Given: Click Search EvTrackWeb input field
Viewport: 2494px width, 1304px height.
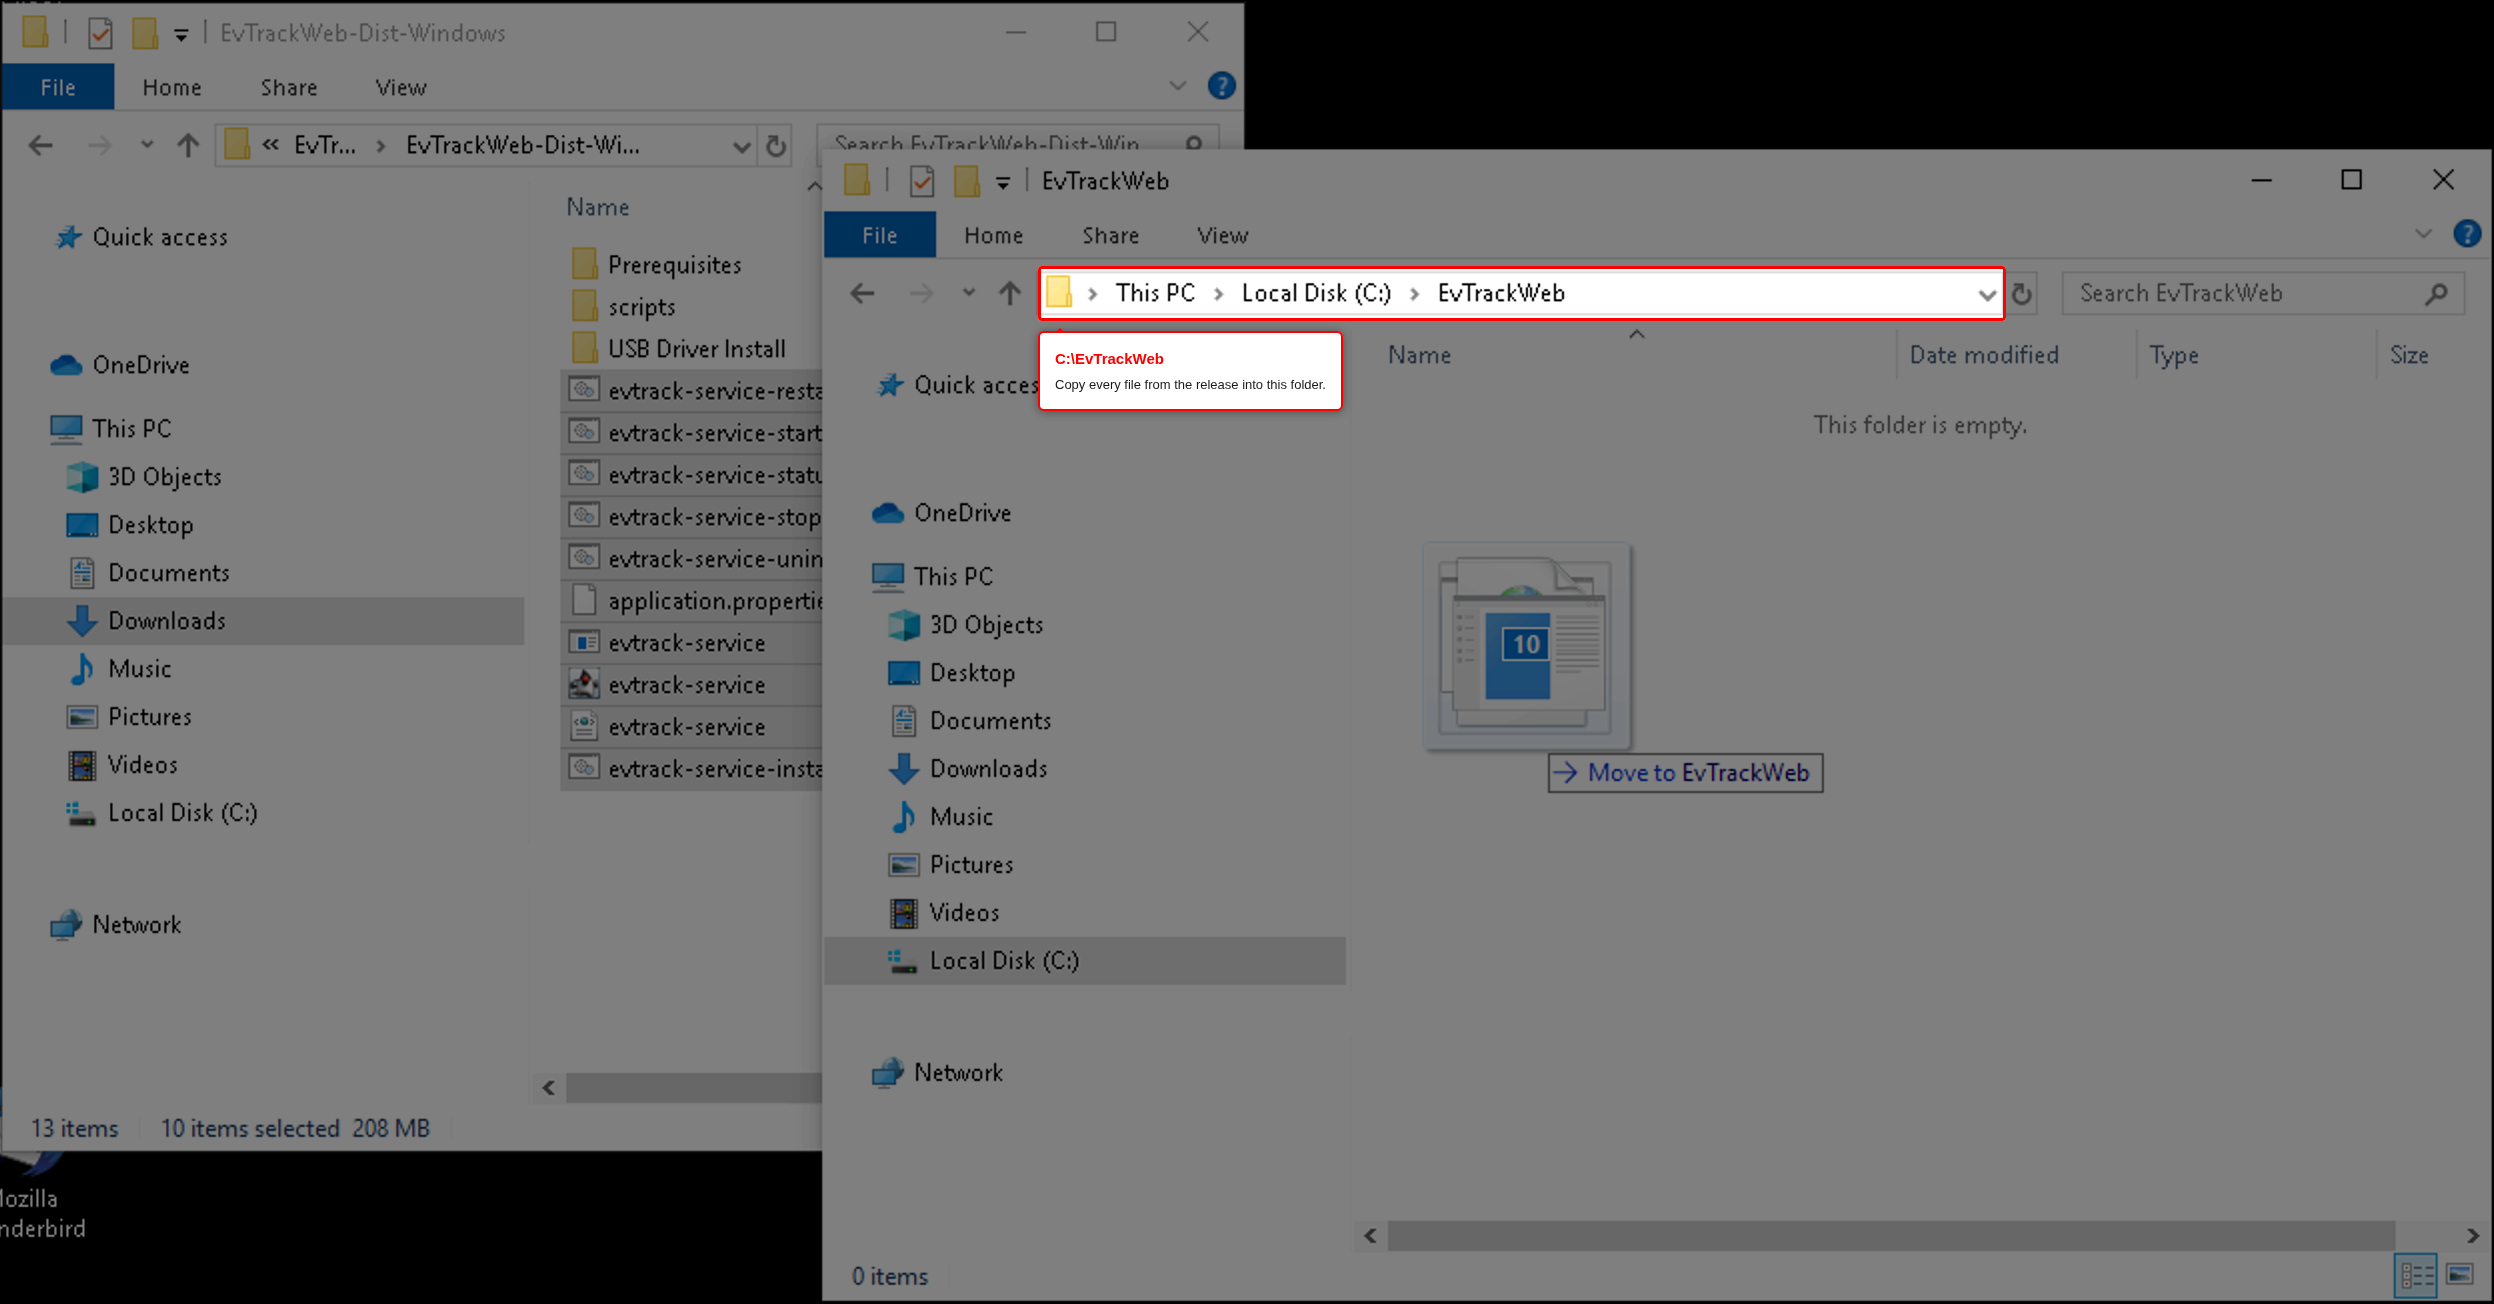Looking at the screenshot, I should 2262,294.
